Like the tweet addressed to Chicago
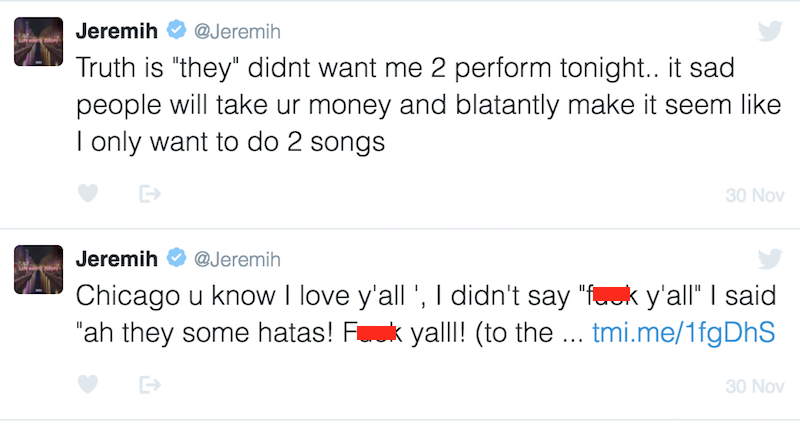The height and width of the screenshot is (422, 800). (88, 384)
